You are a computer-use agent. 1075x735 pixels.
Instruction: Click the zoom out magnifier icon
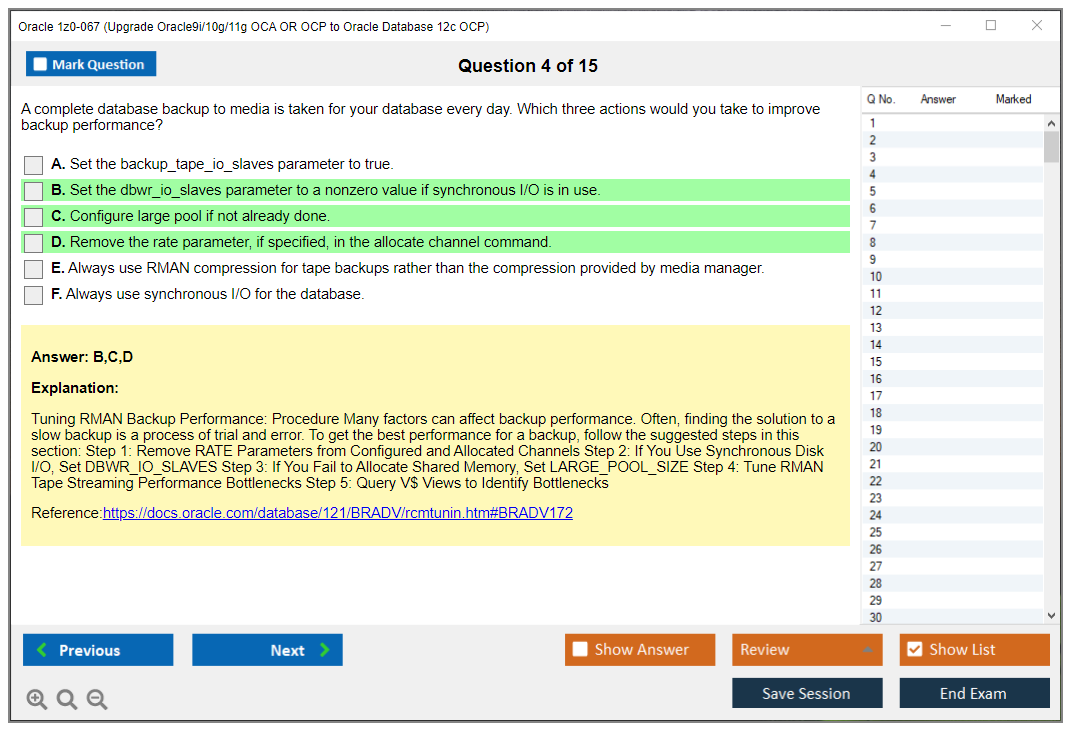pyautogui.click(x=96, y=699)
